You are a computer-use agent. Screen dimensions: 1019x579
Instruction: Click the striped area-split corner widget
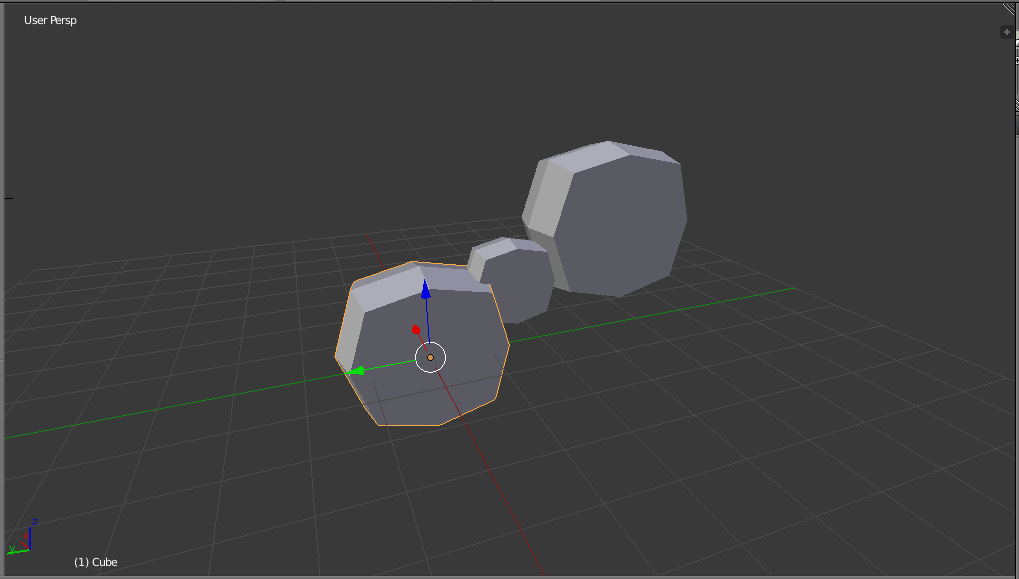(x=1011, y=9)
